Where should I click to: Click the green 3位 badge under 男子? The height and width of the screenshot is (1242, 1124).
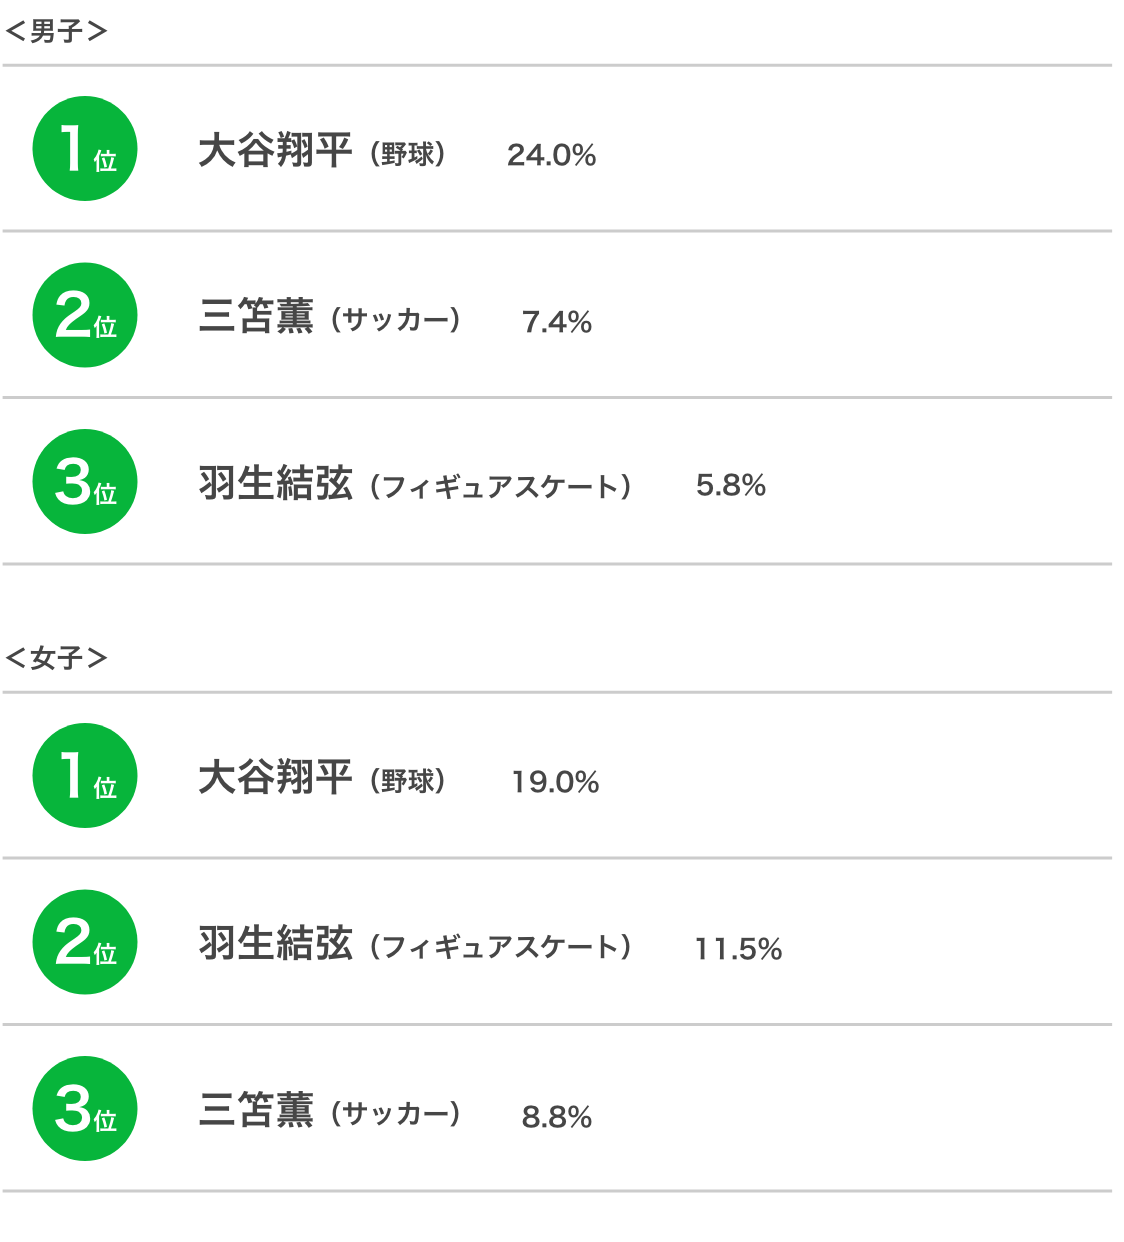tap(85, 482)
